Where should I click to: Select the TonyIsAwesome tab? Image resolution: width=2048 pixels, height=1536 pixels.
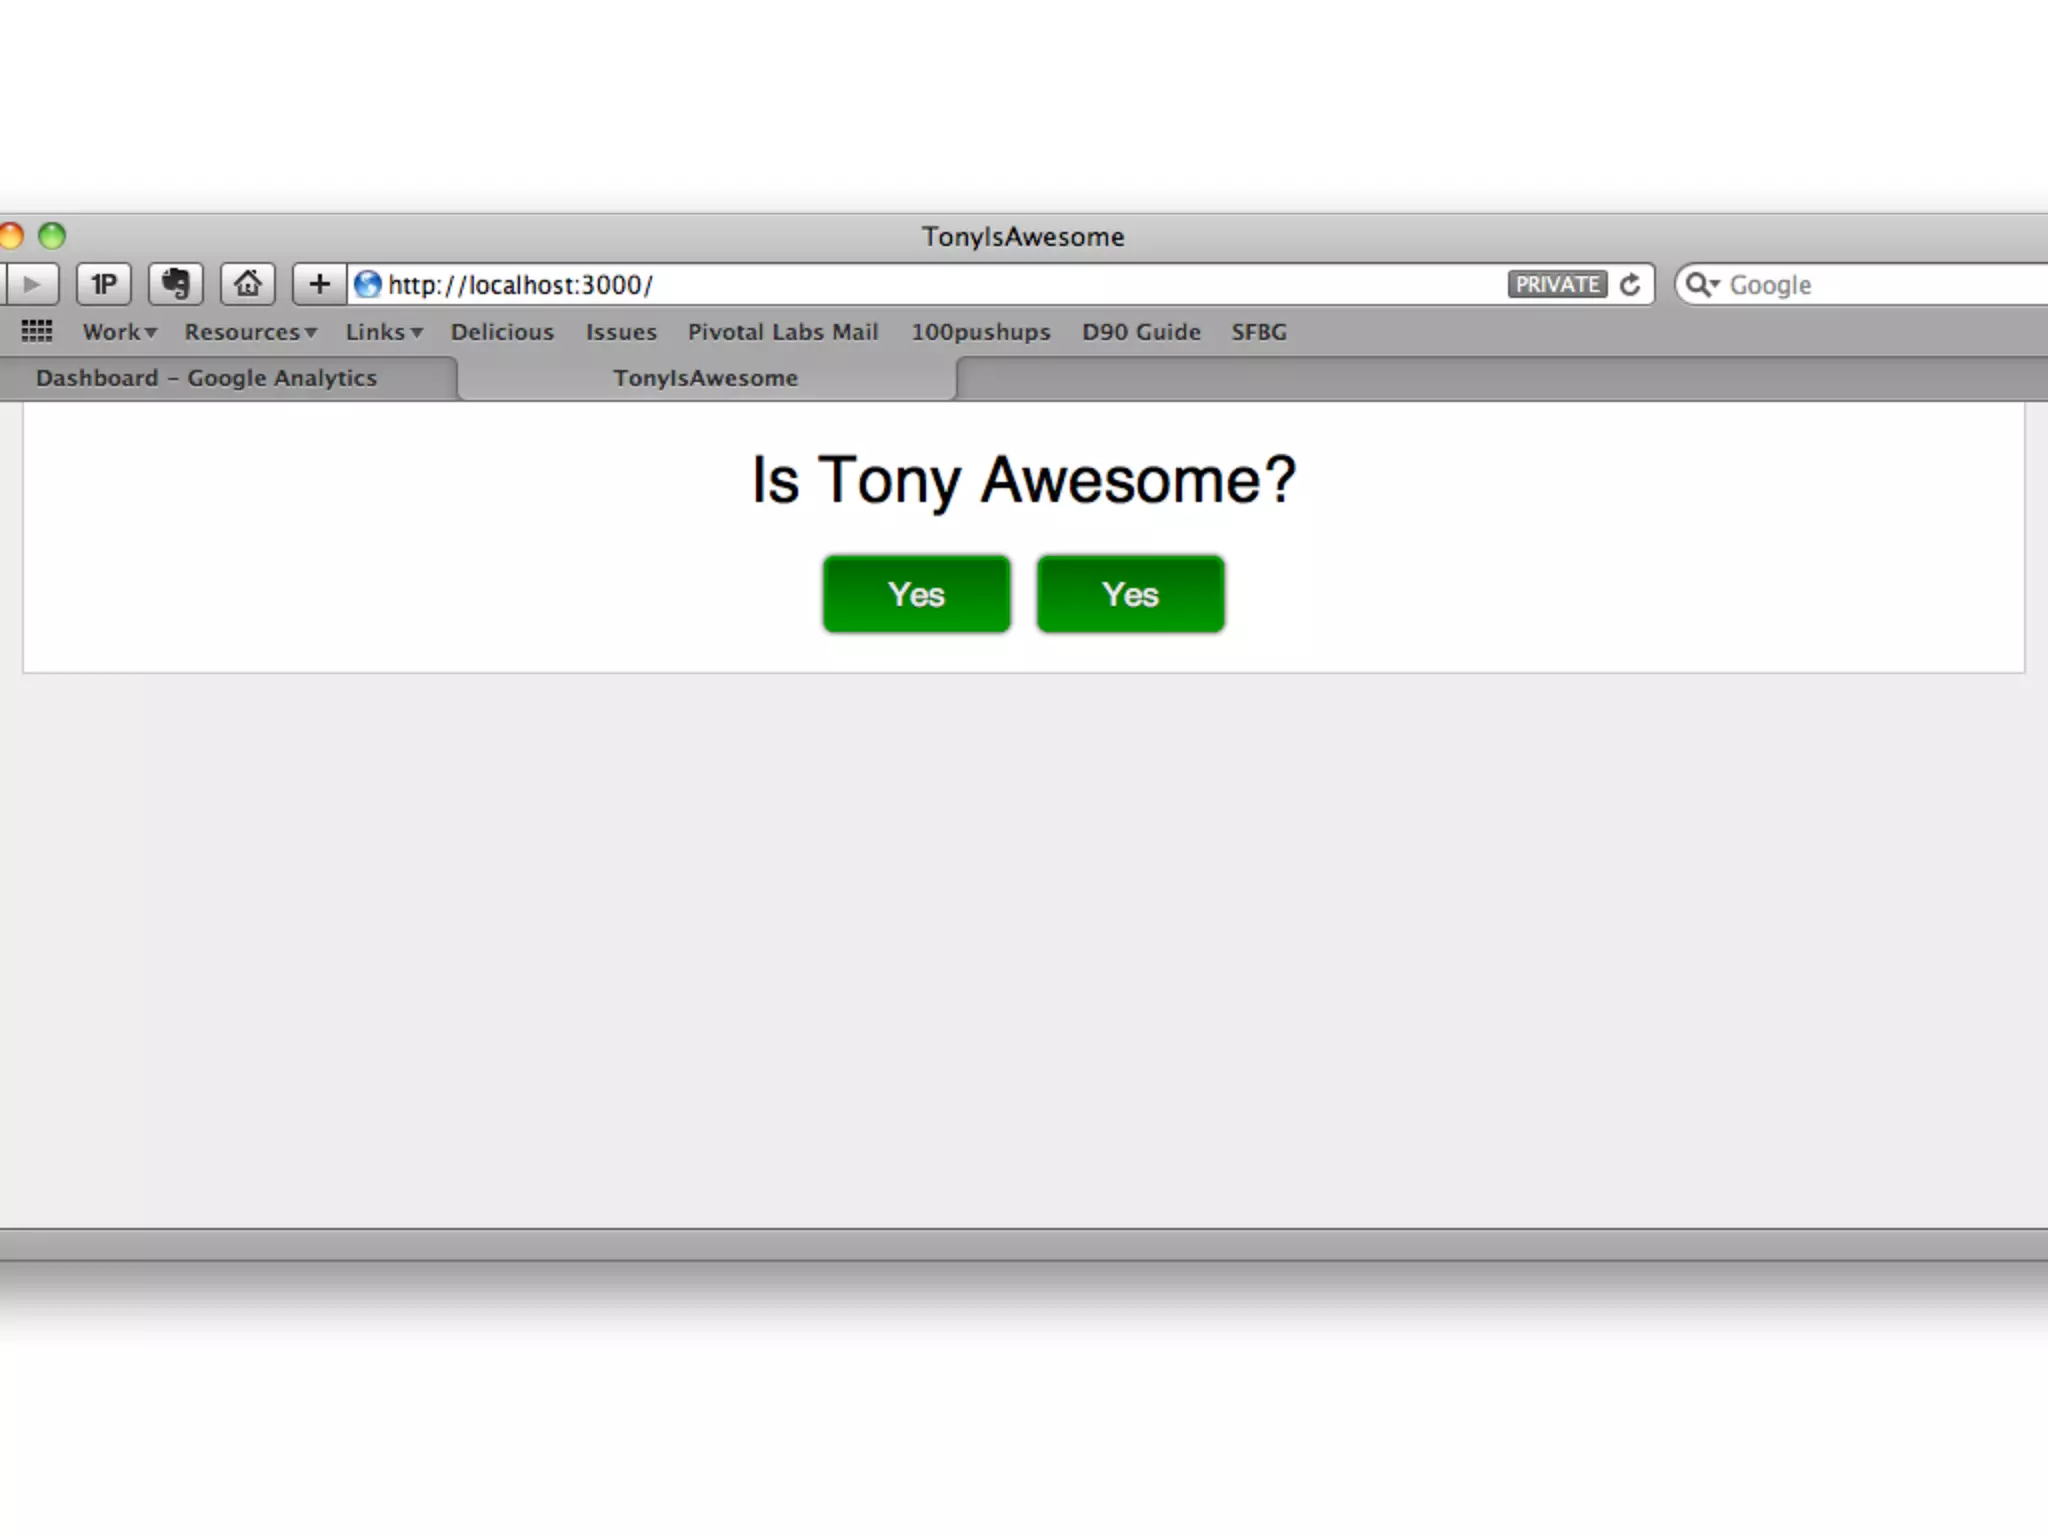click(x=706, y=378)
